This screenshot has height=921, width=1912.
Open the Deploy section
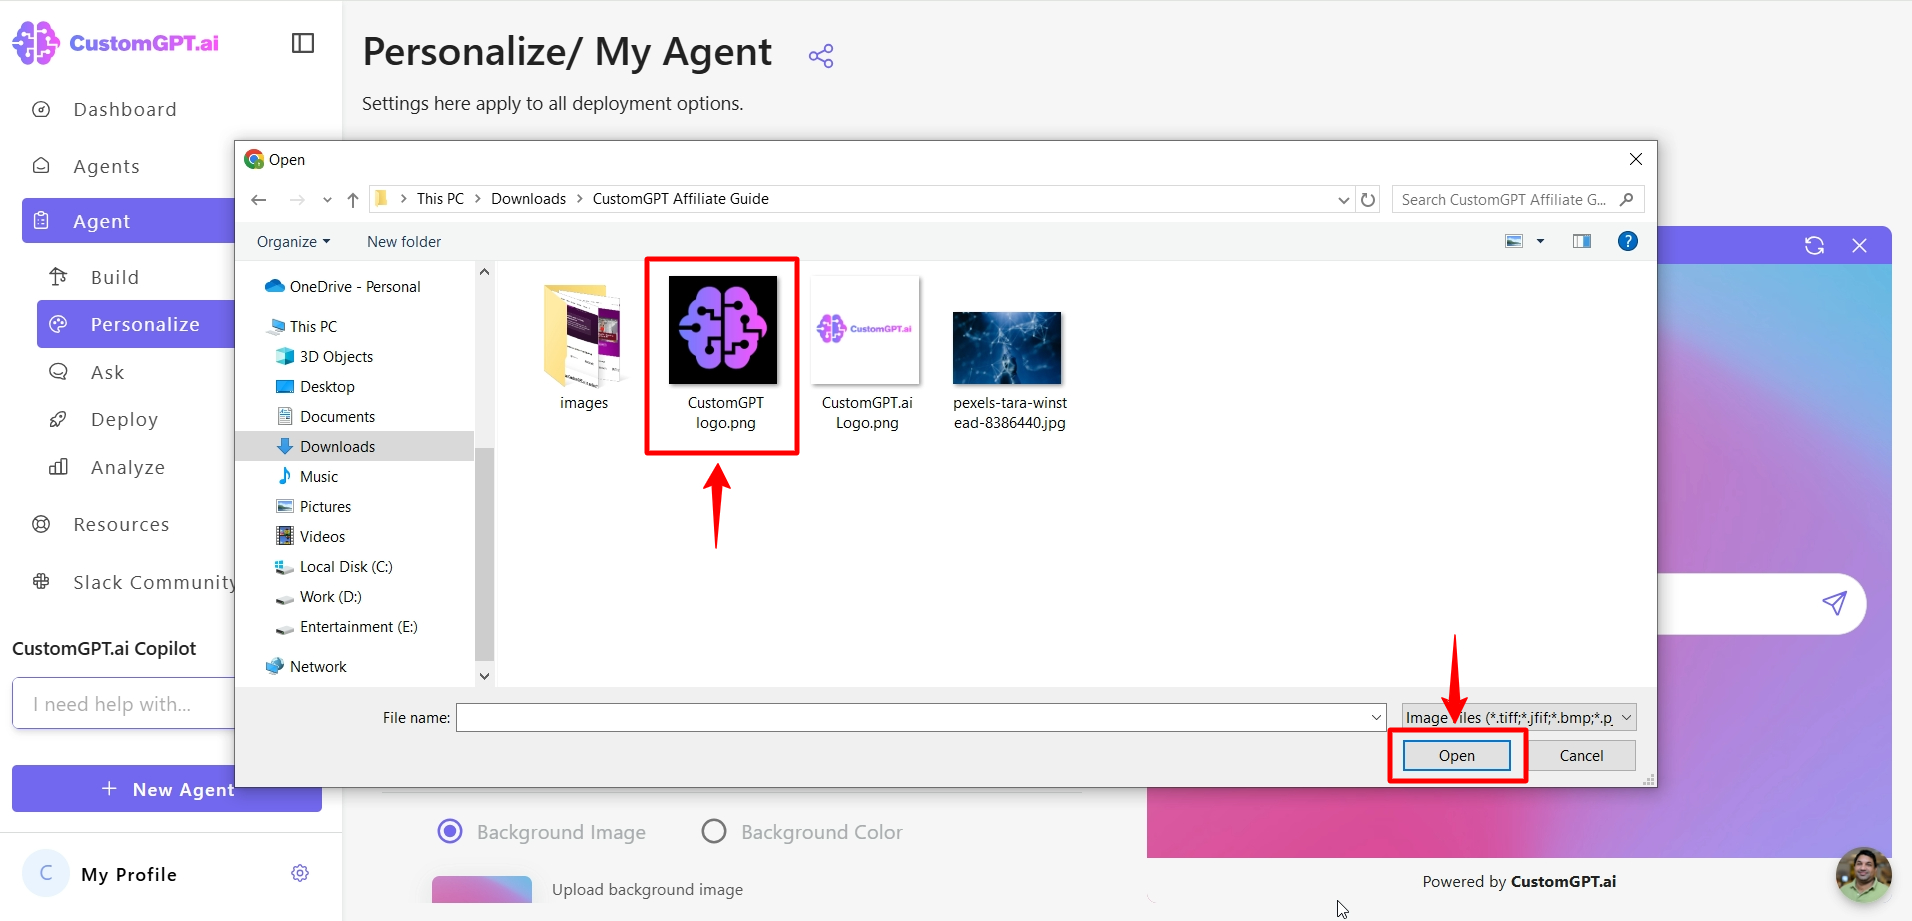coord(124,420)
